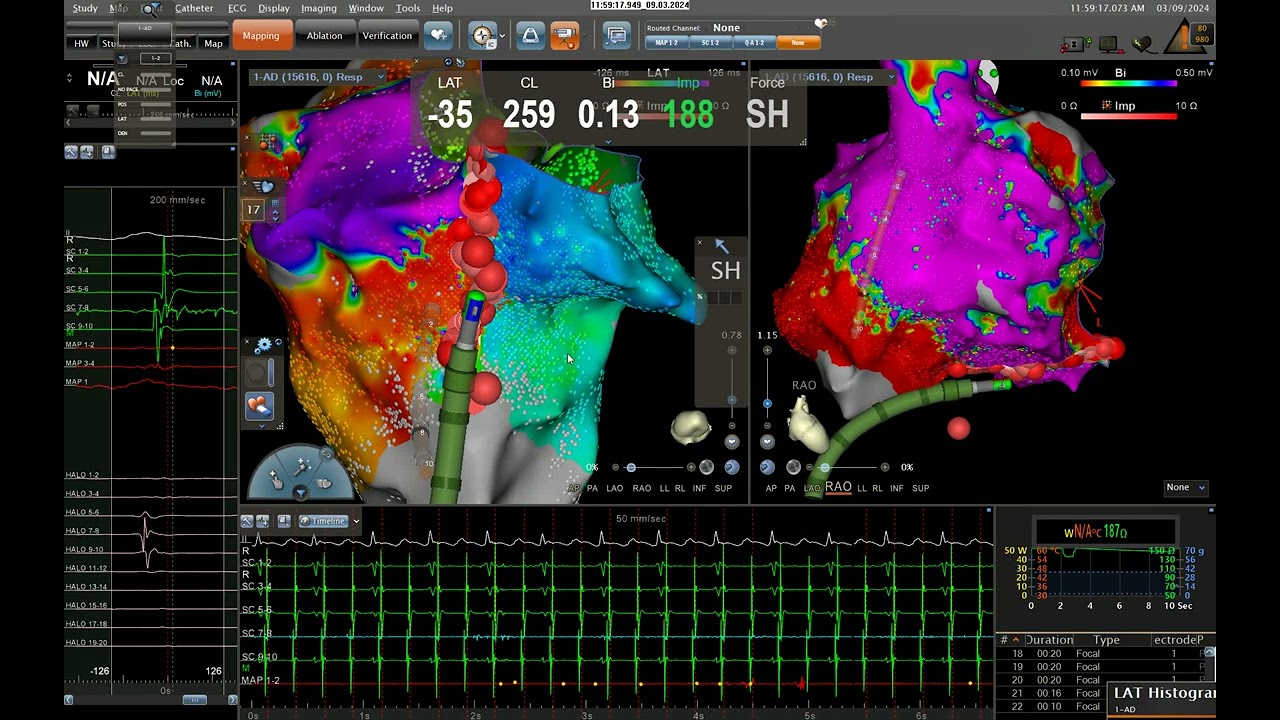Click the third tool icon above the Timeline
Screen dimensions: 1280x720
click(284, 521)
